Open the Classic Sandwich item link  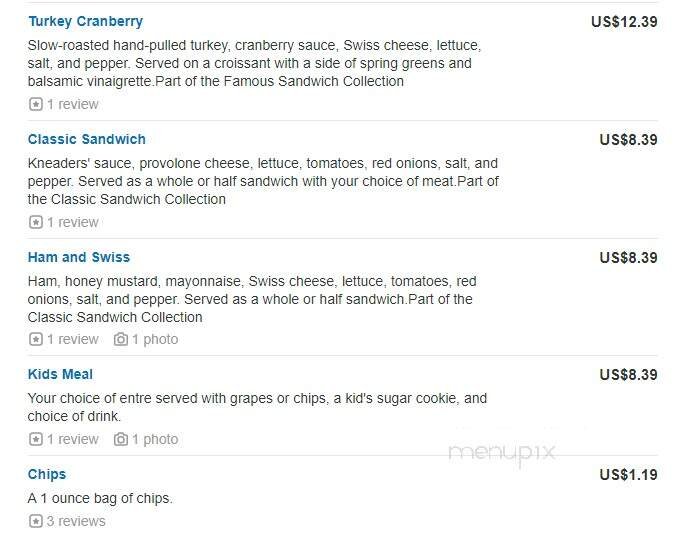pos(87,139)
